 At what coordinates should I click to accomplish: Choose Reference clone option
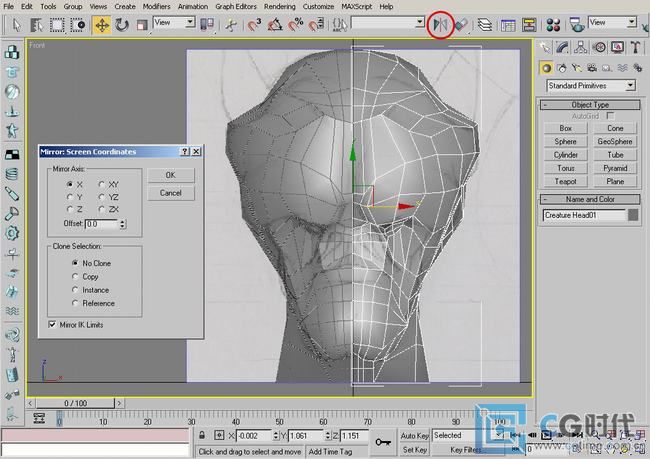(x=75, y=303)
